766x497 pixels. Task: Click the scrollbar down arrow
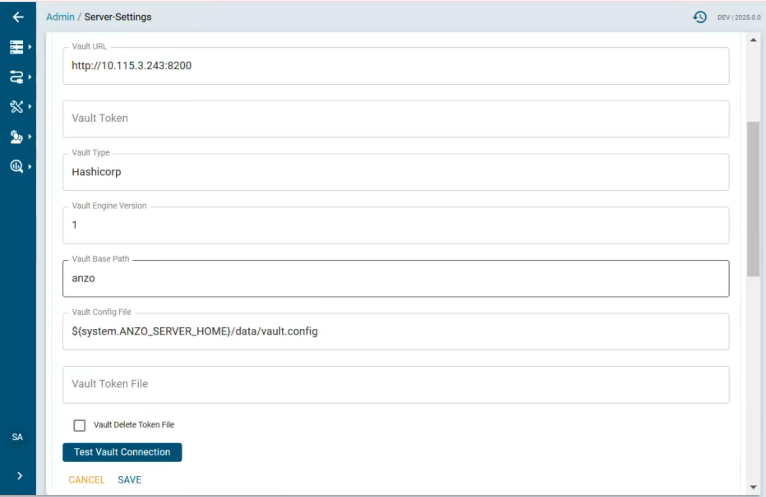[753, 487]
